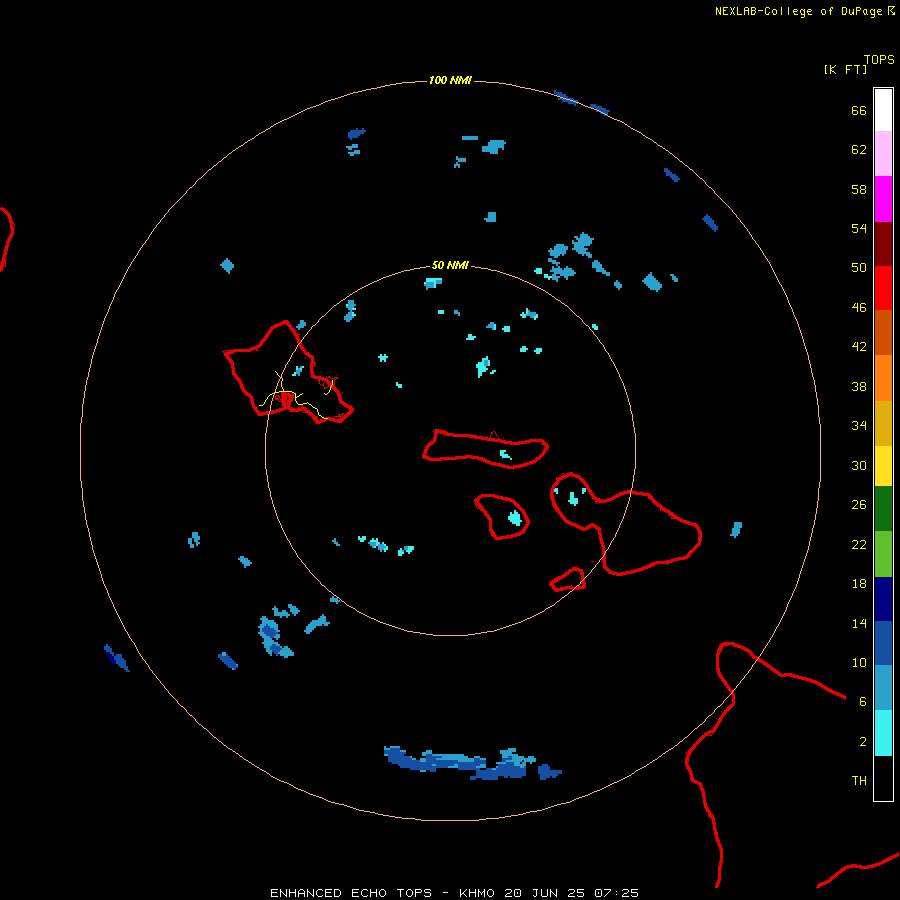The width and height of the screenshot is (900, 900).
Task: Pick the dark red legend swatch
Action: pos(883,243)
